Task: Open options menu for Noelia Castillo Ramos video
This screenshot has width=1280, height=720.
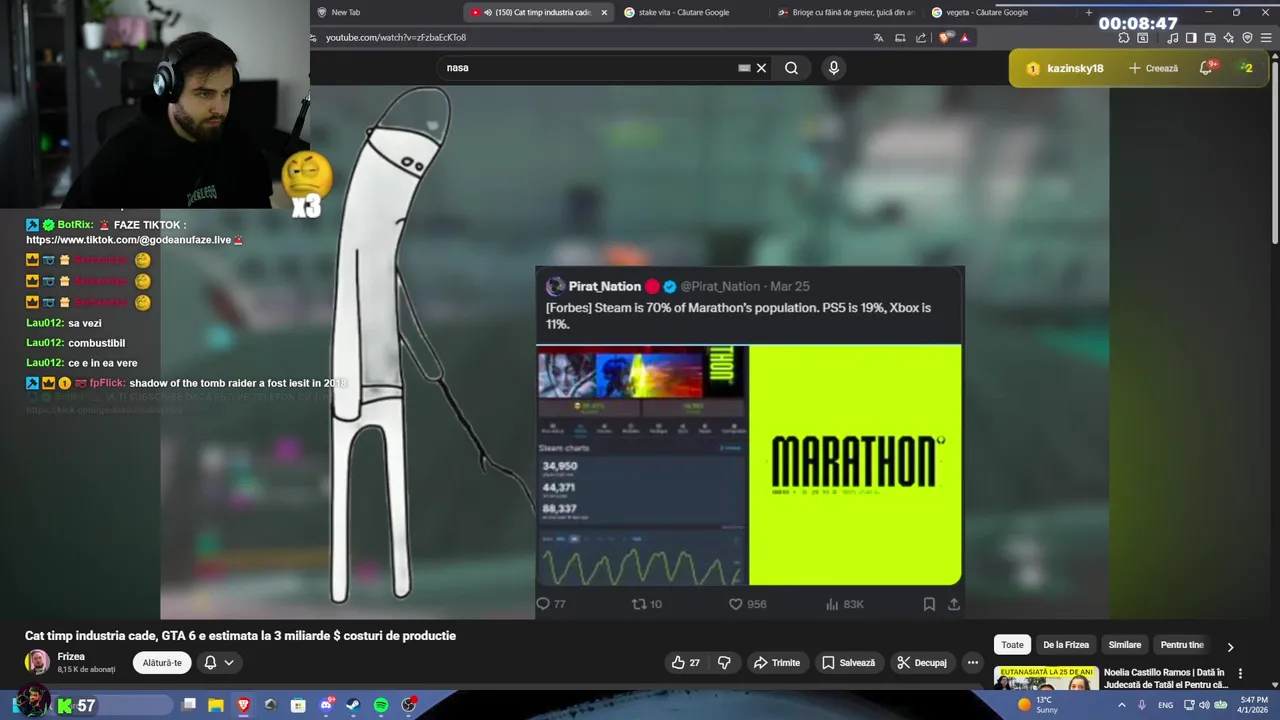Action: pos(1240,674)
